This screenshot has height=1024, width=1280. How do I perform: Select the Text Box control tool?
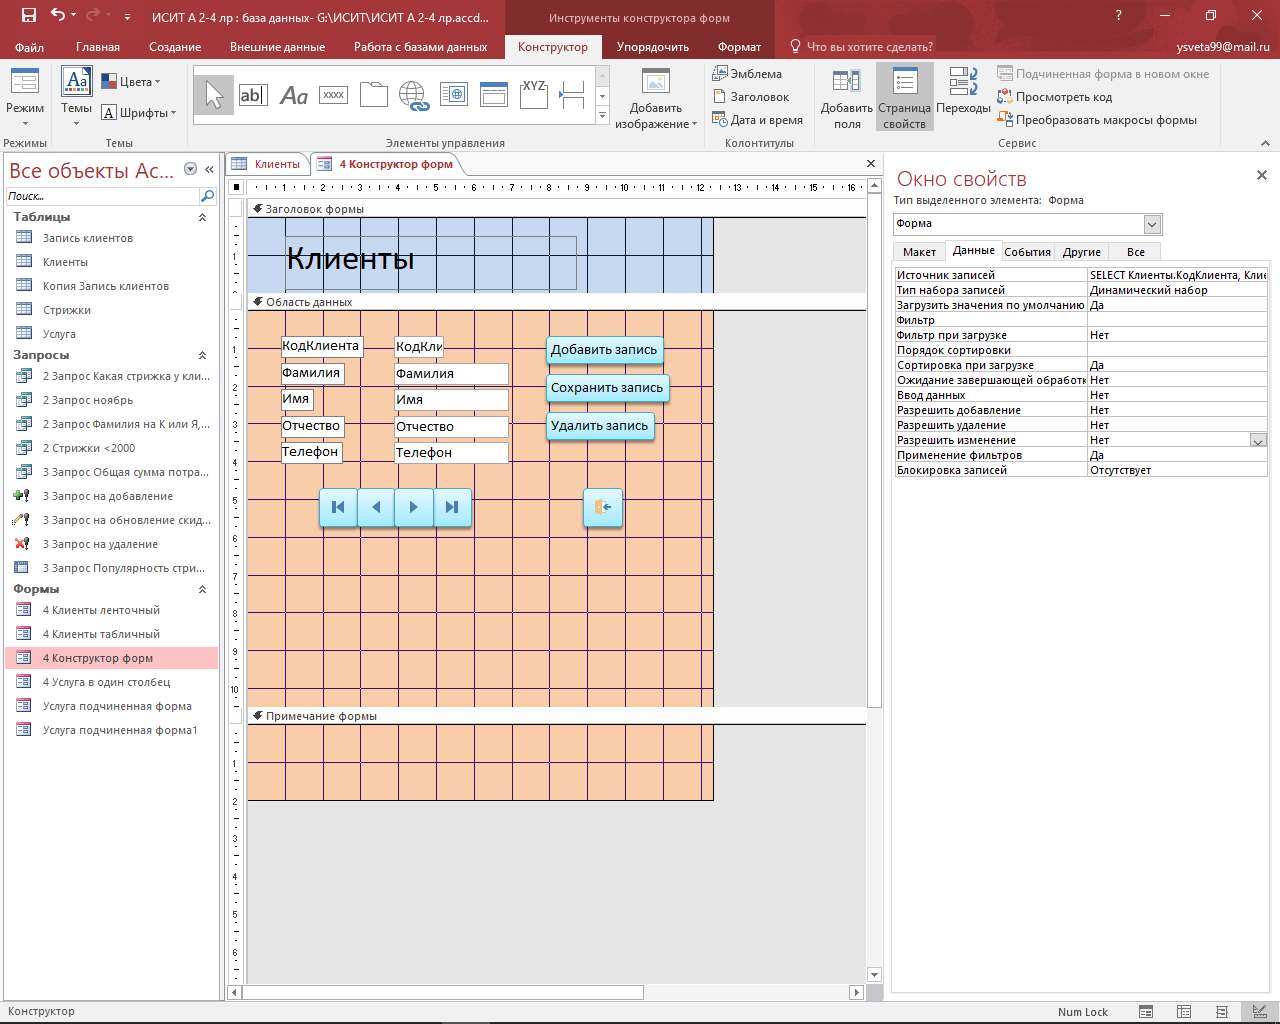[253, 95]
